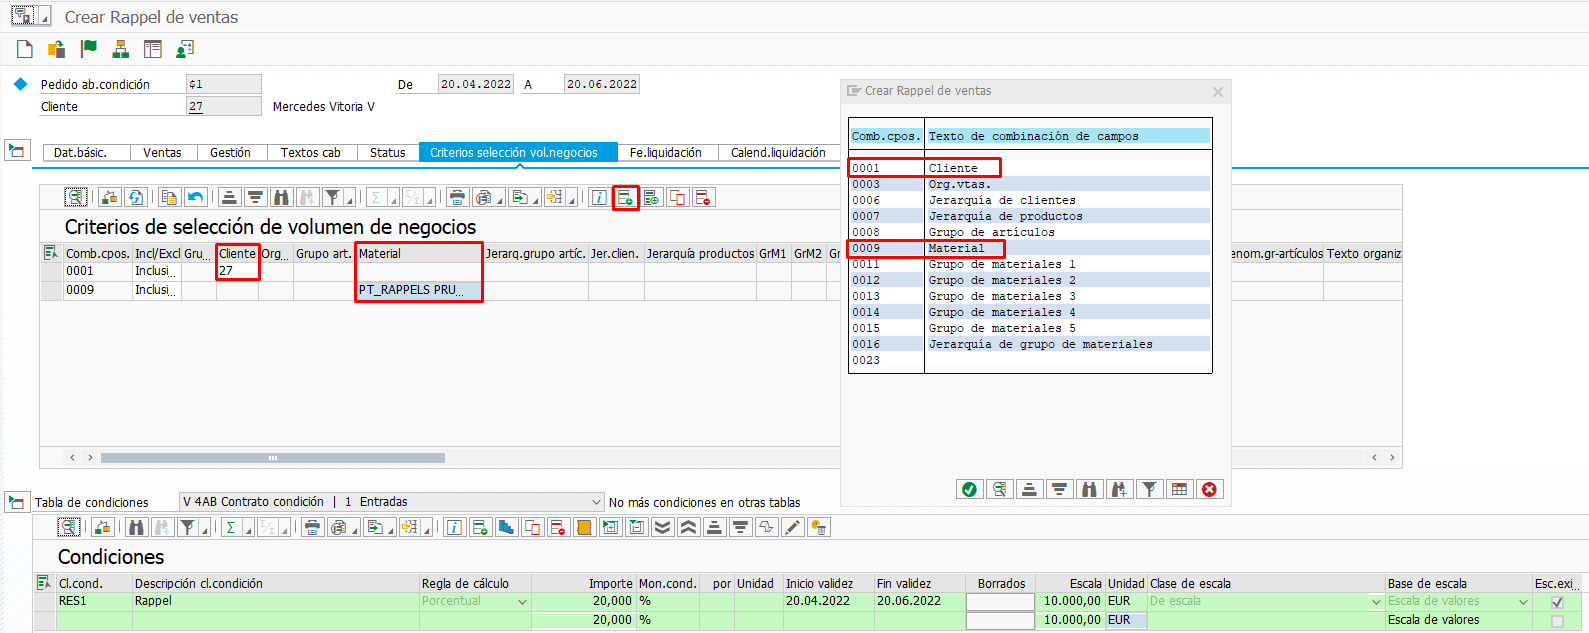The width and height of the screenshot is (1589, 633).
Task: Click the add row icon in the selection criteria toolbar
Action: pyautogui.click(x=625, y=197)
